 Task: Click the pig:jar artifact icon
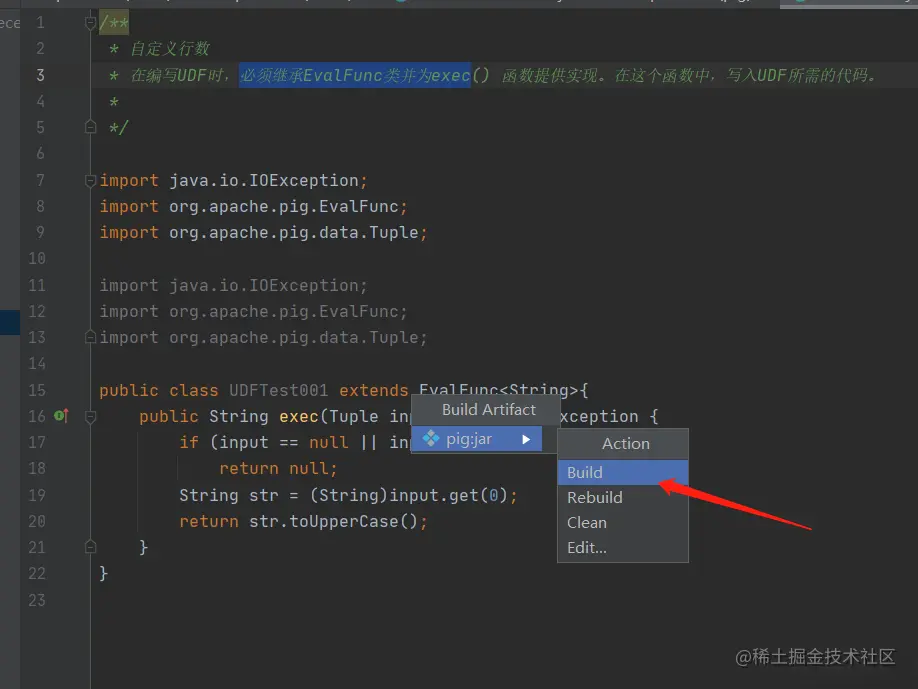coord(431,438)
